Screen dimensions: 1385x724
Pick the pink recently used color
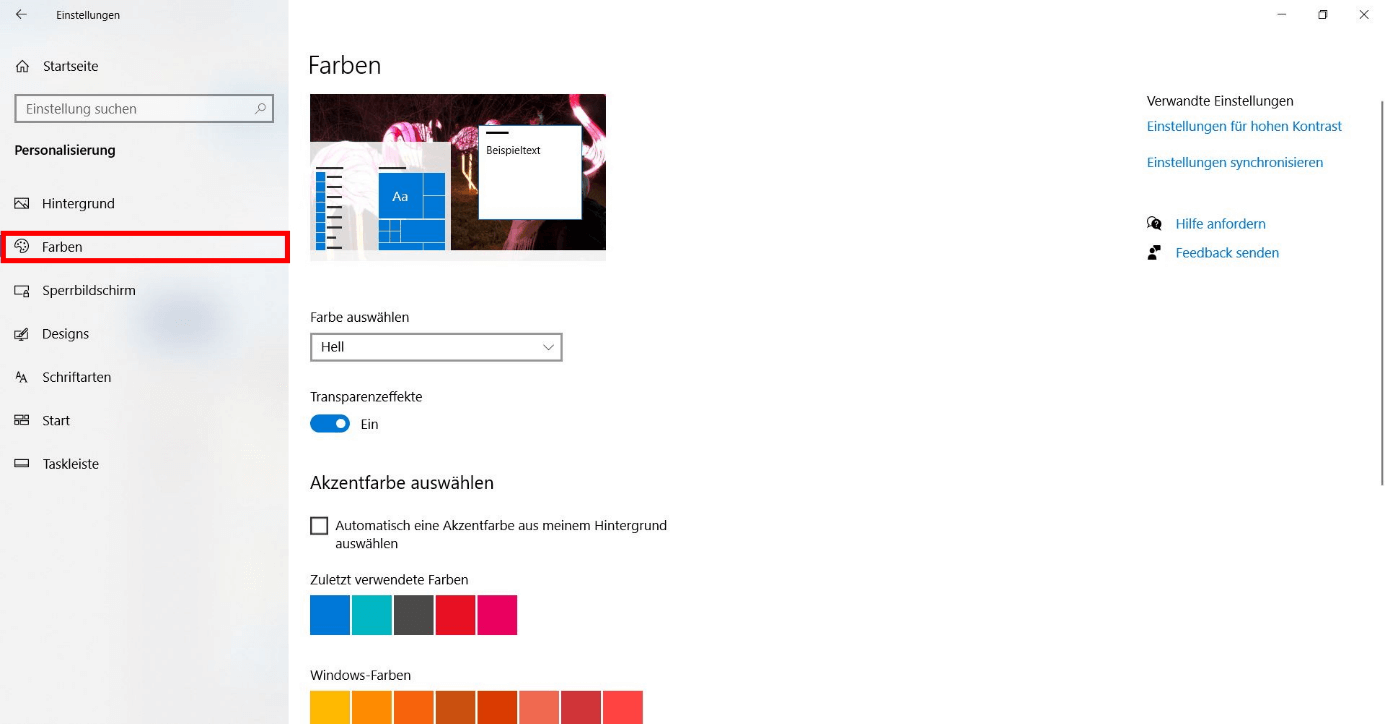pos(497,615)
